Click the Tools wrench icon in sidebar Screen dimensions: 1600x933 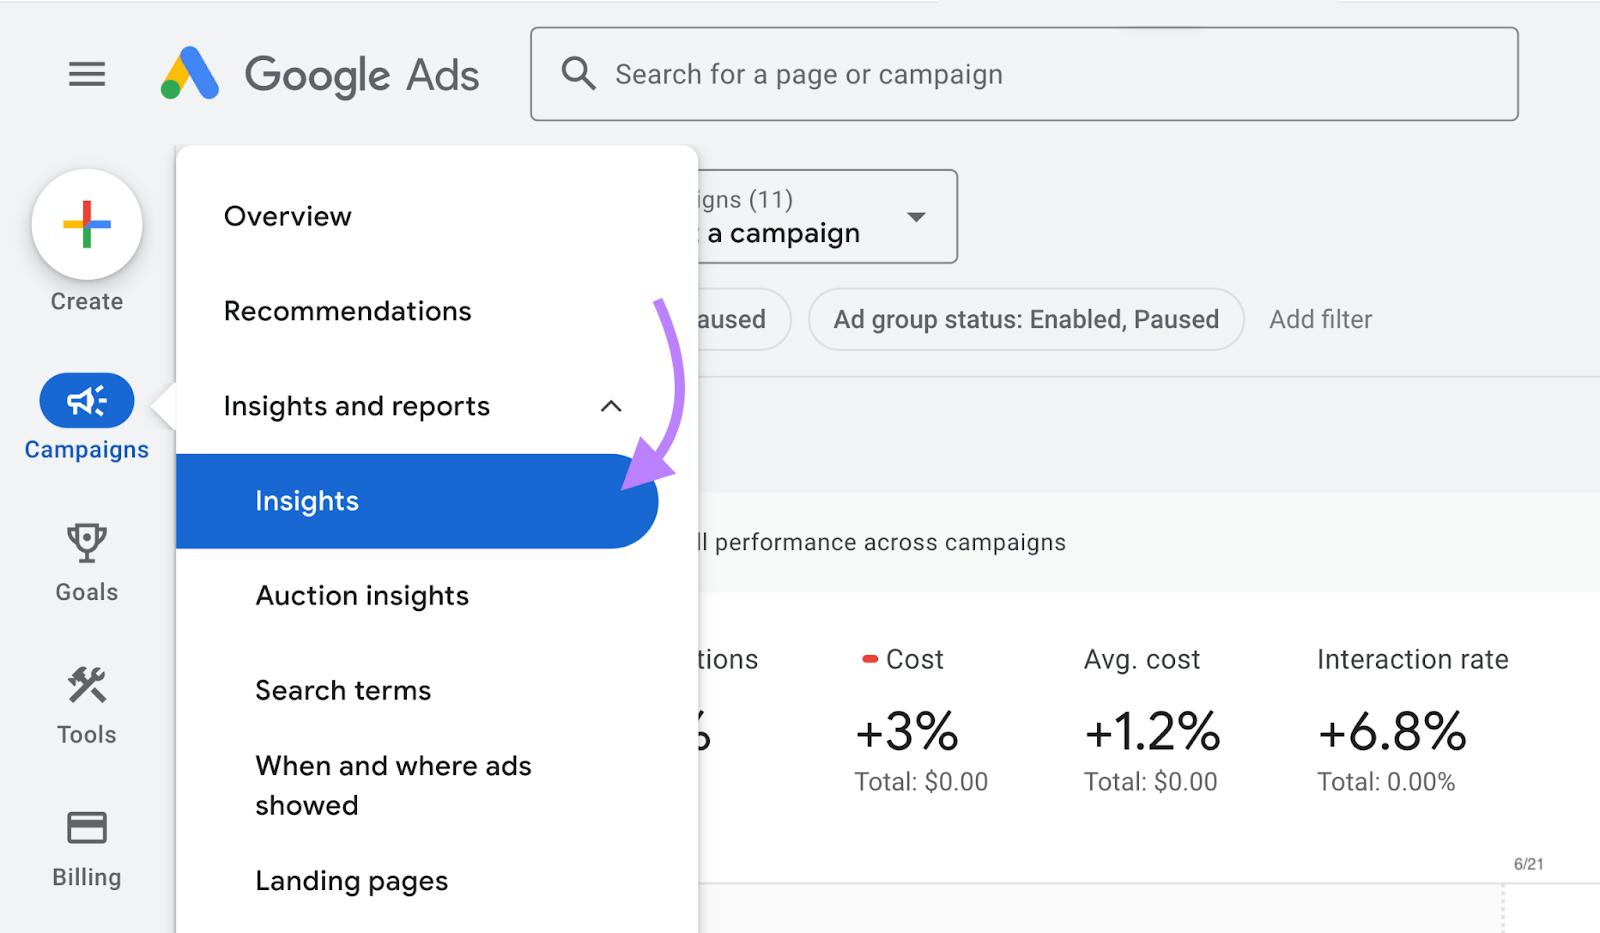coord(86,686)
